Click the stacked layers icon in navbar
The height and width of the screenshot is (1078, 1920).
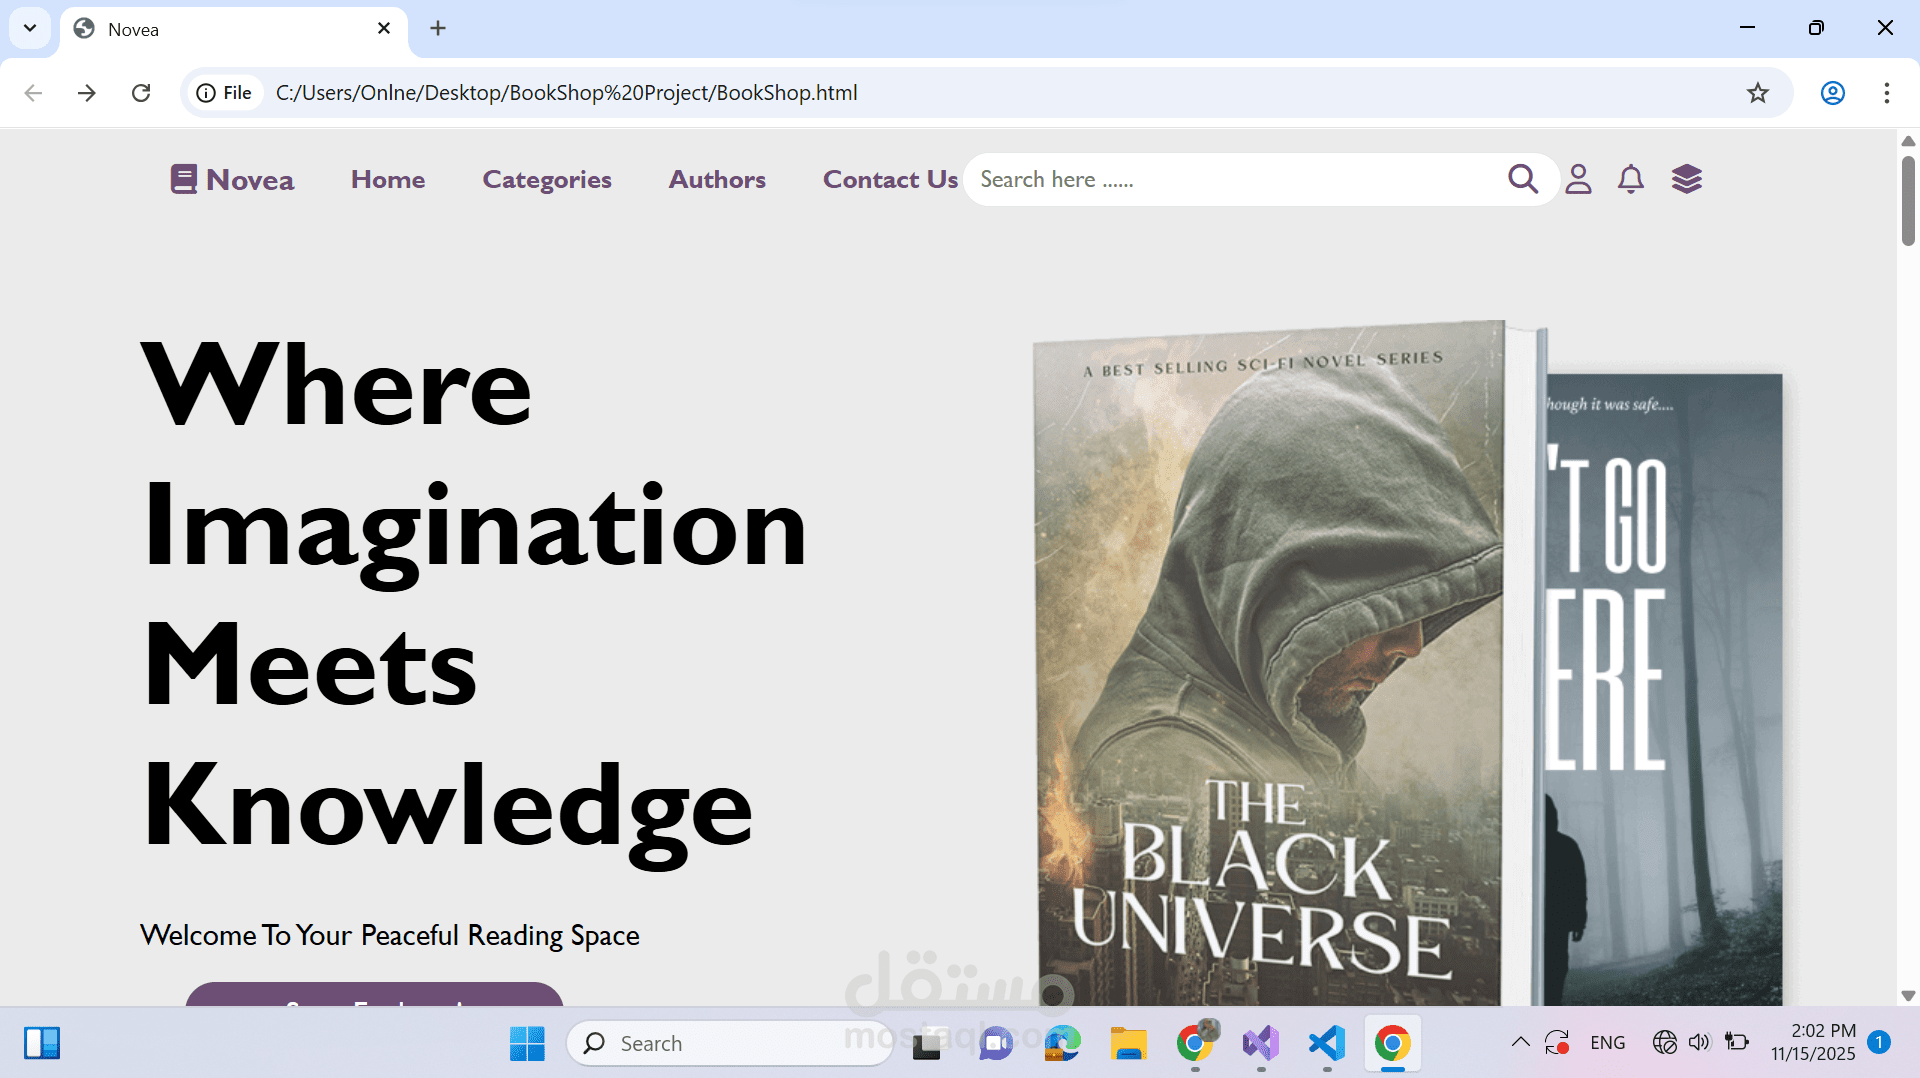[x=1686, y=179]
